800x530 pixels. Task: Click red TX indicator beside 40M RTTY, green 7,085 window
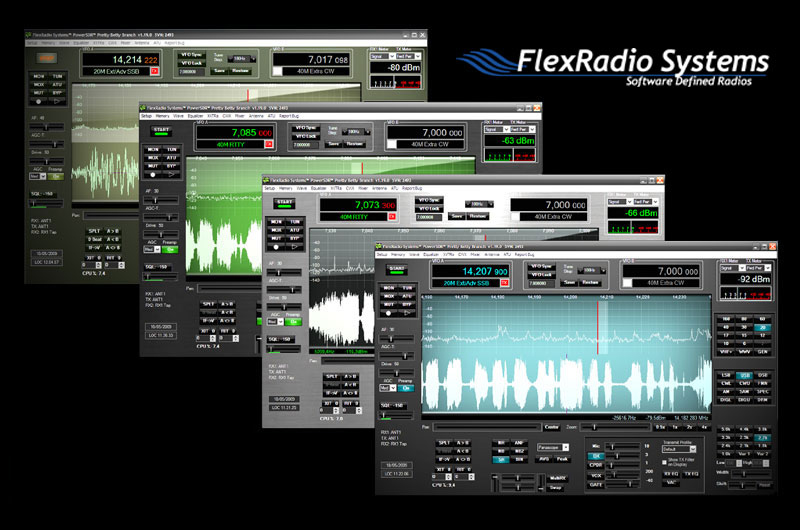pyautogui.click(x=268, y=144)
